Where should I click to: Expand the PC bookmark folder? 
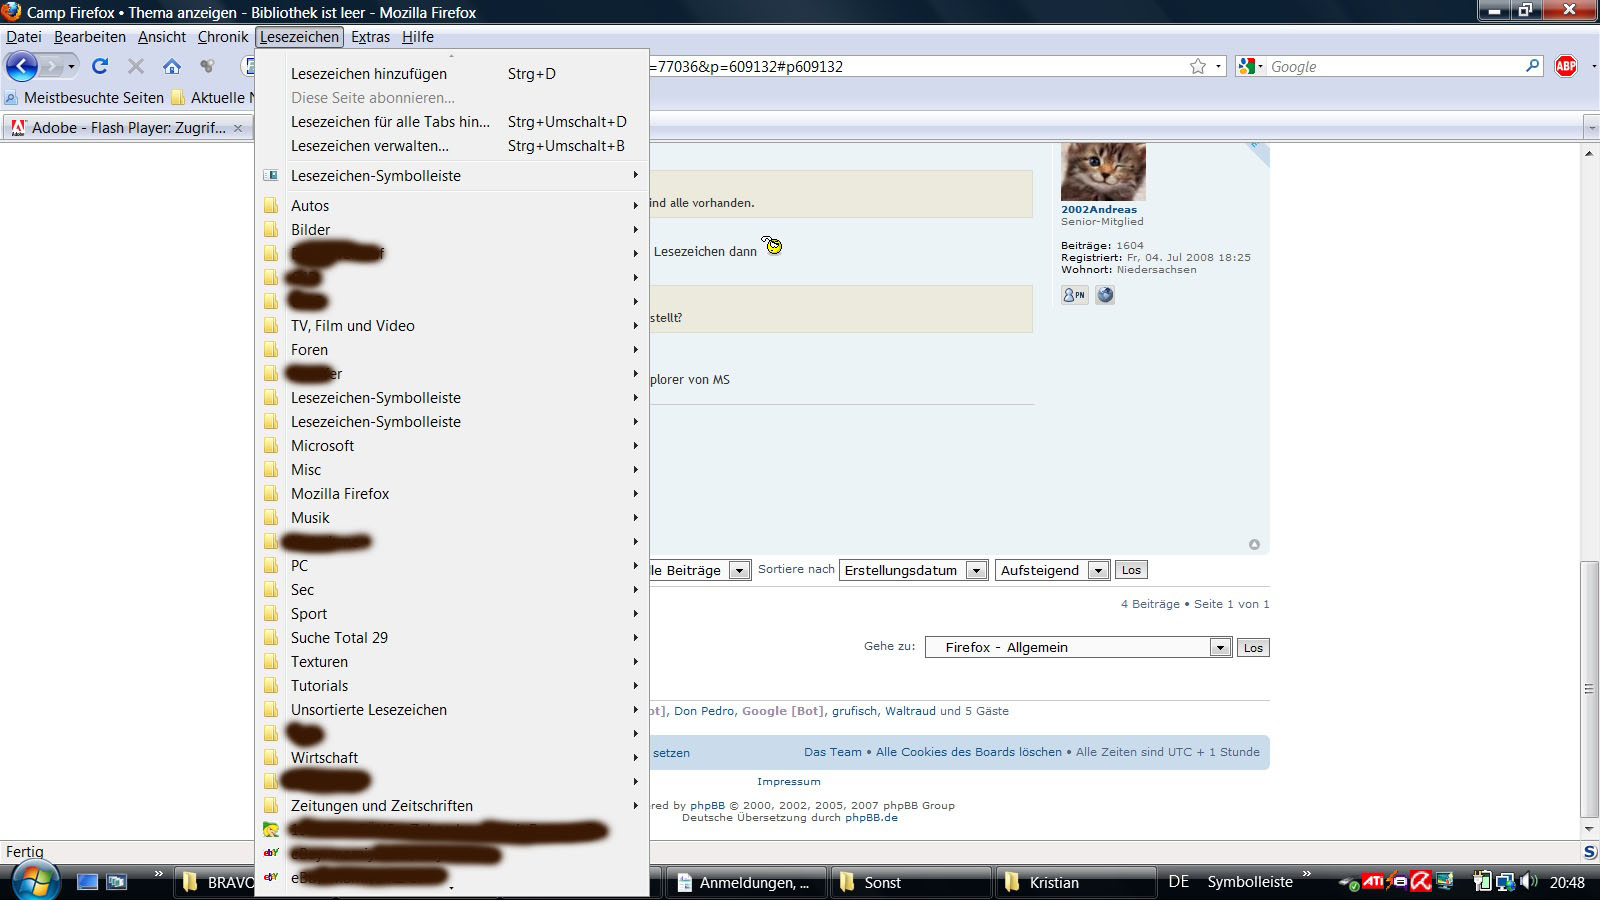point(452,566)
